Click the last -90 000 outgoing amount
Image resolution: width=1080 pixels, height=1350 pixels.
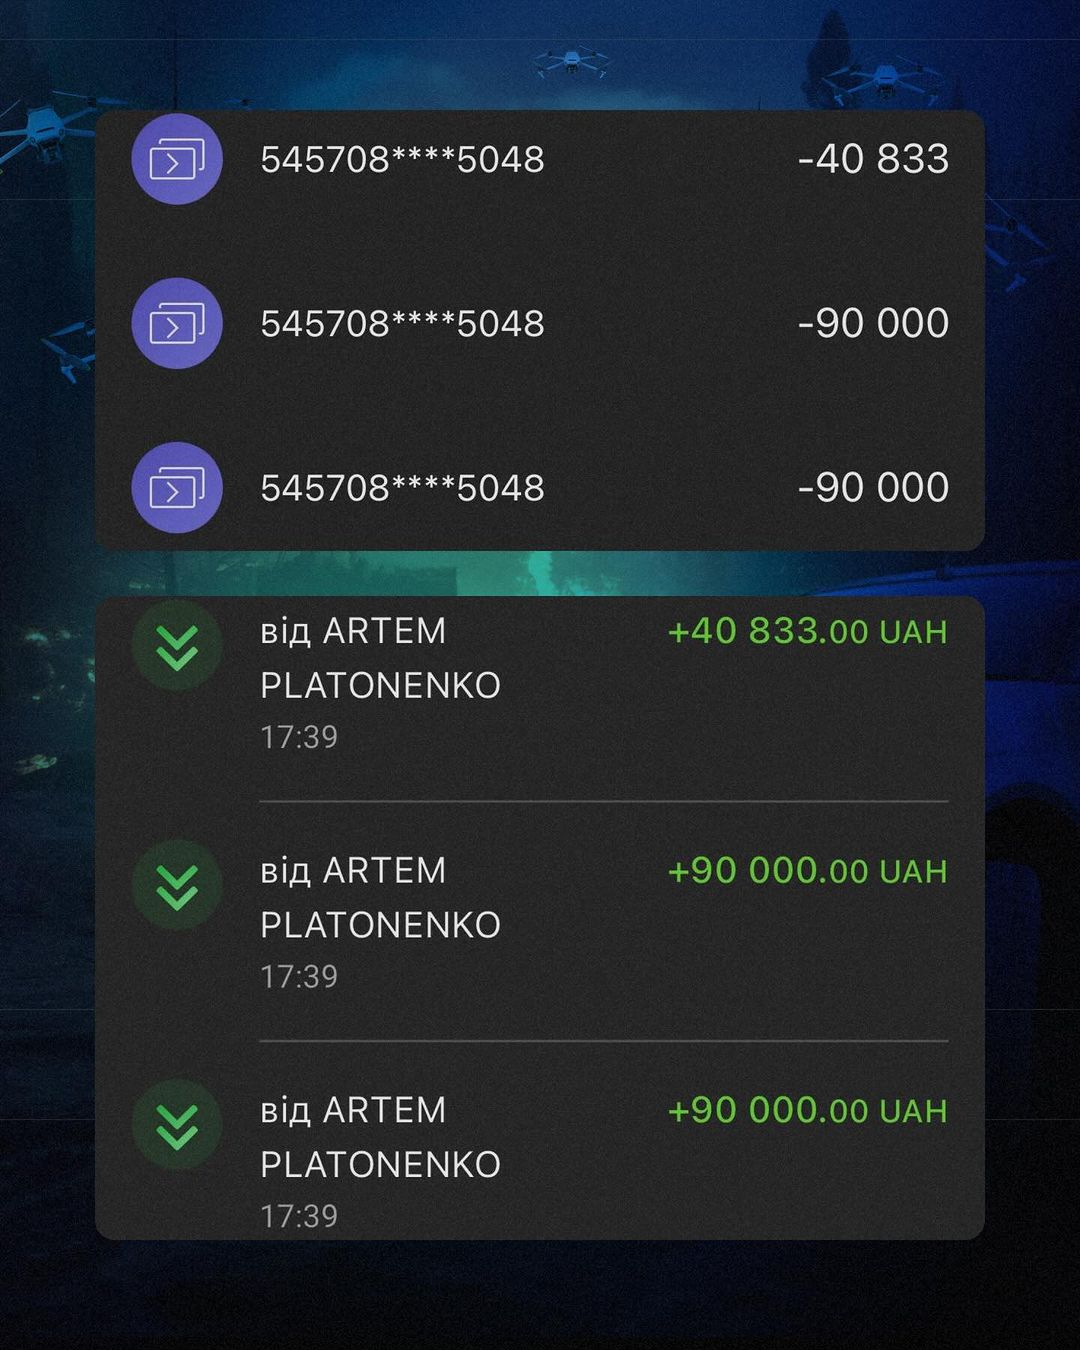click(x=873, y=487)
